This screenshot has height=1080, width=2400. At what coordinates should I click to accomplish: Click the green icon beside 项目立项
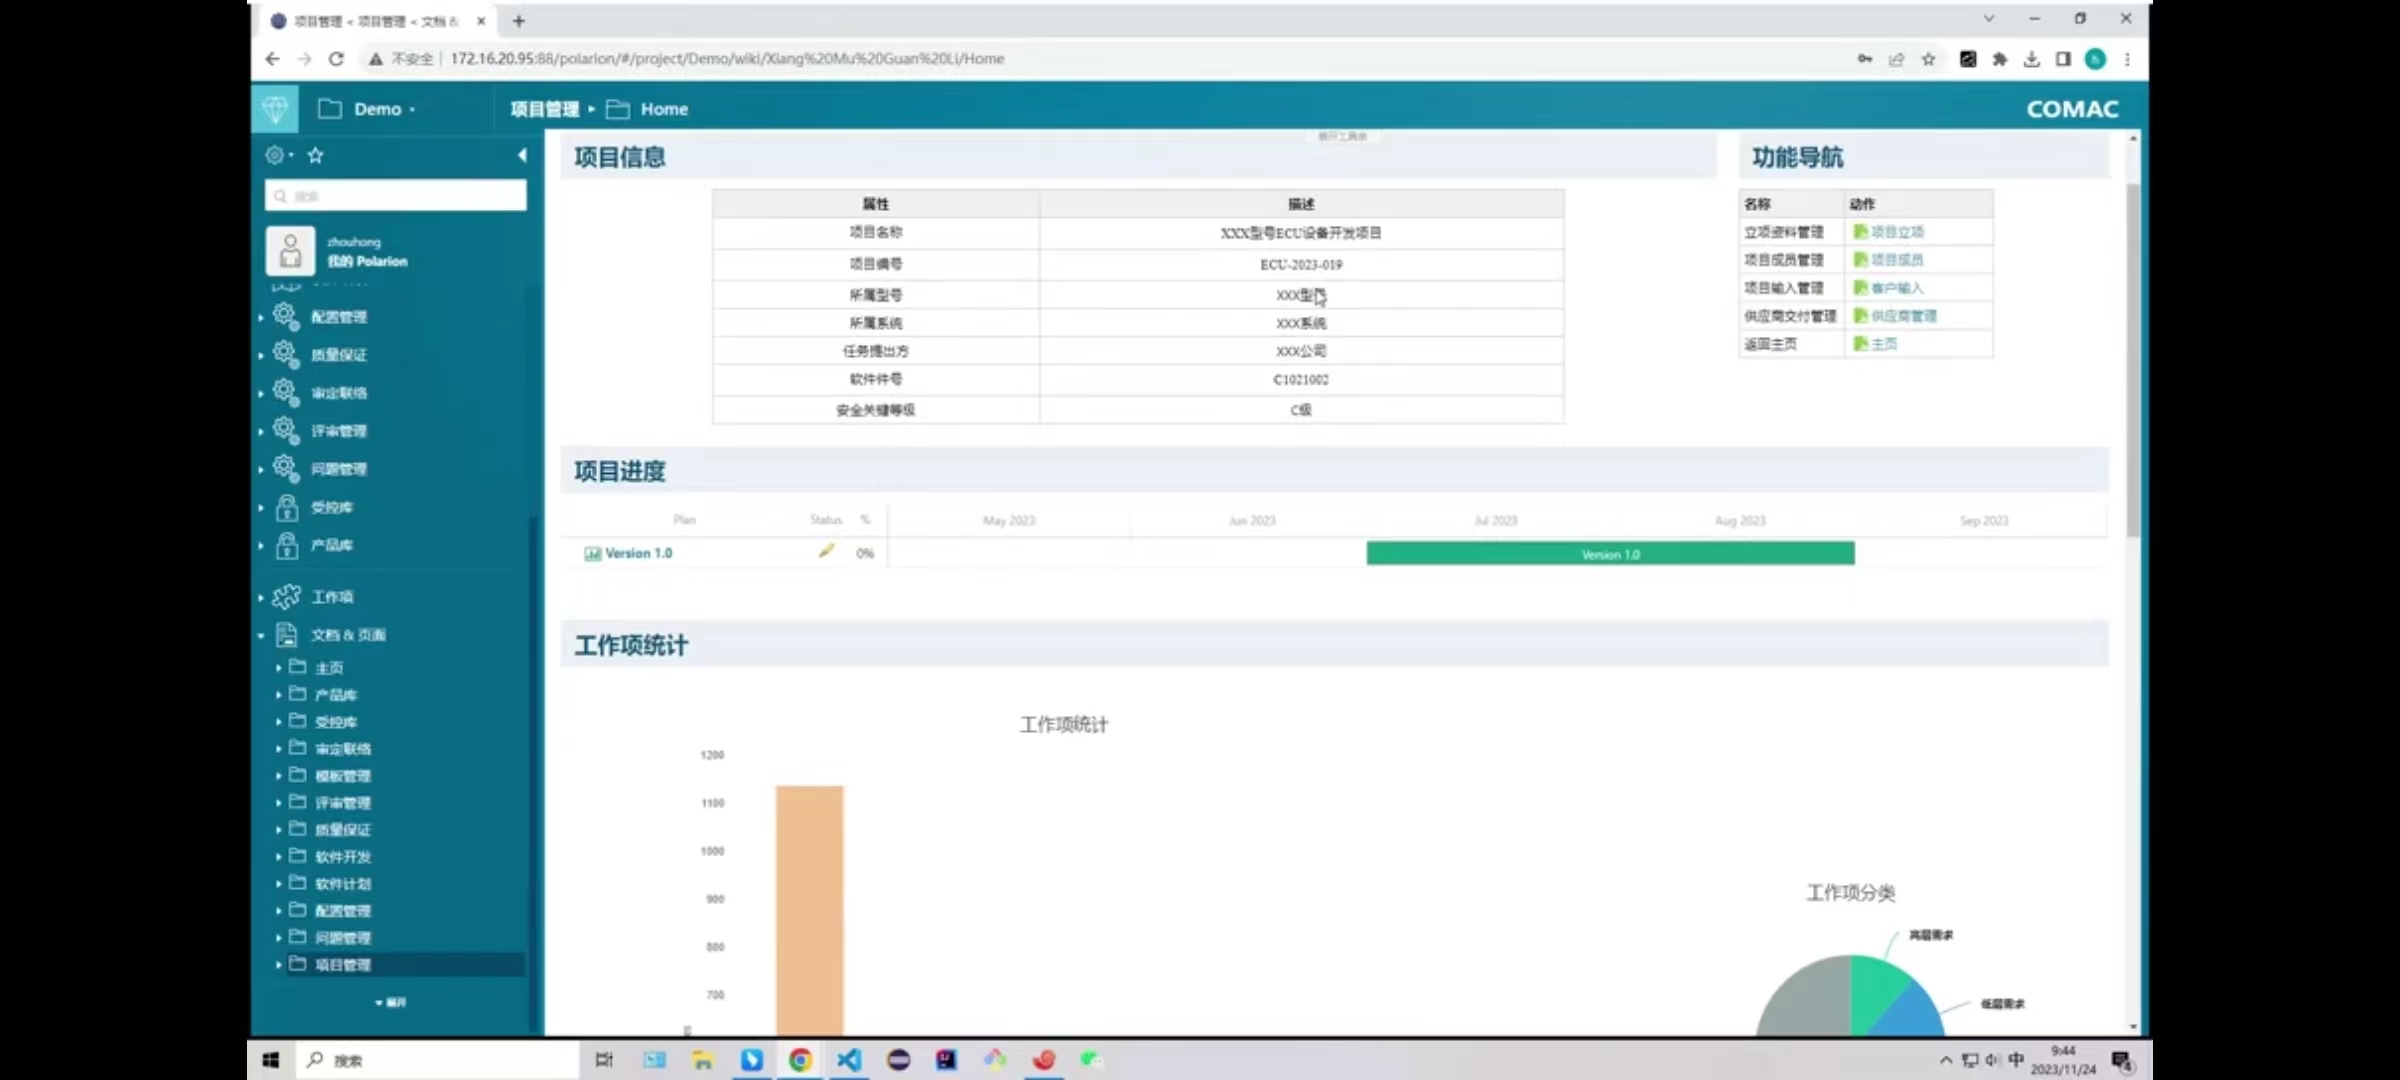(1860, 232)
